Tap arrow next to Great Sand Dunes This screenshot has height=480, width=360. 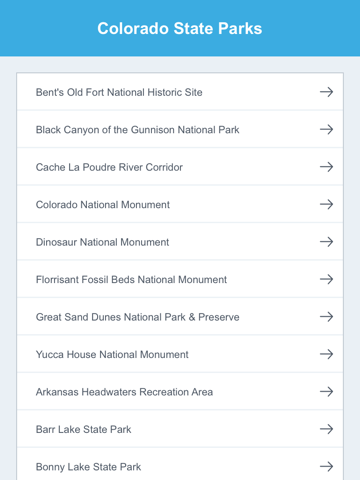click(326, 317)
